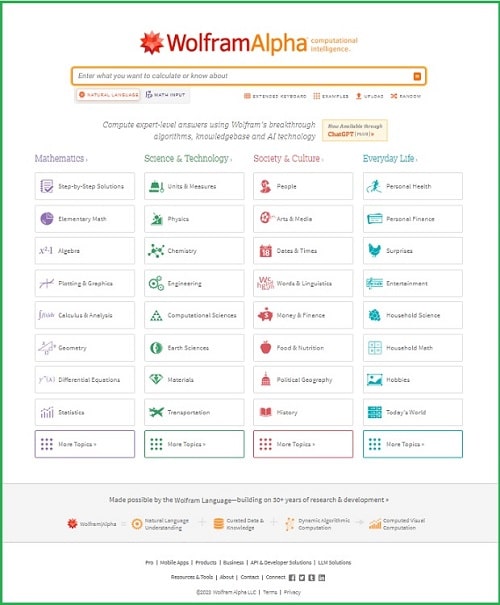Screen dimensions: 500x605
Task: Switch to Math Input mode
Action: coord(166,95)
